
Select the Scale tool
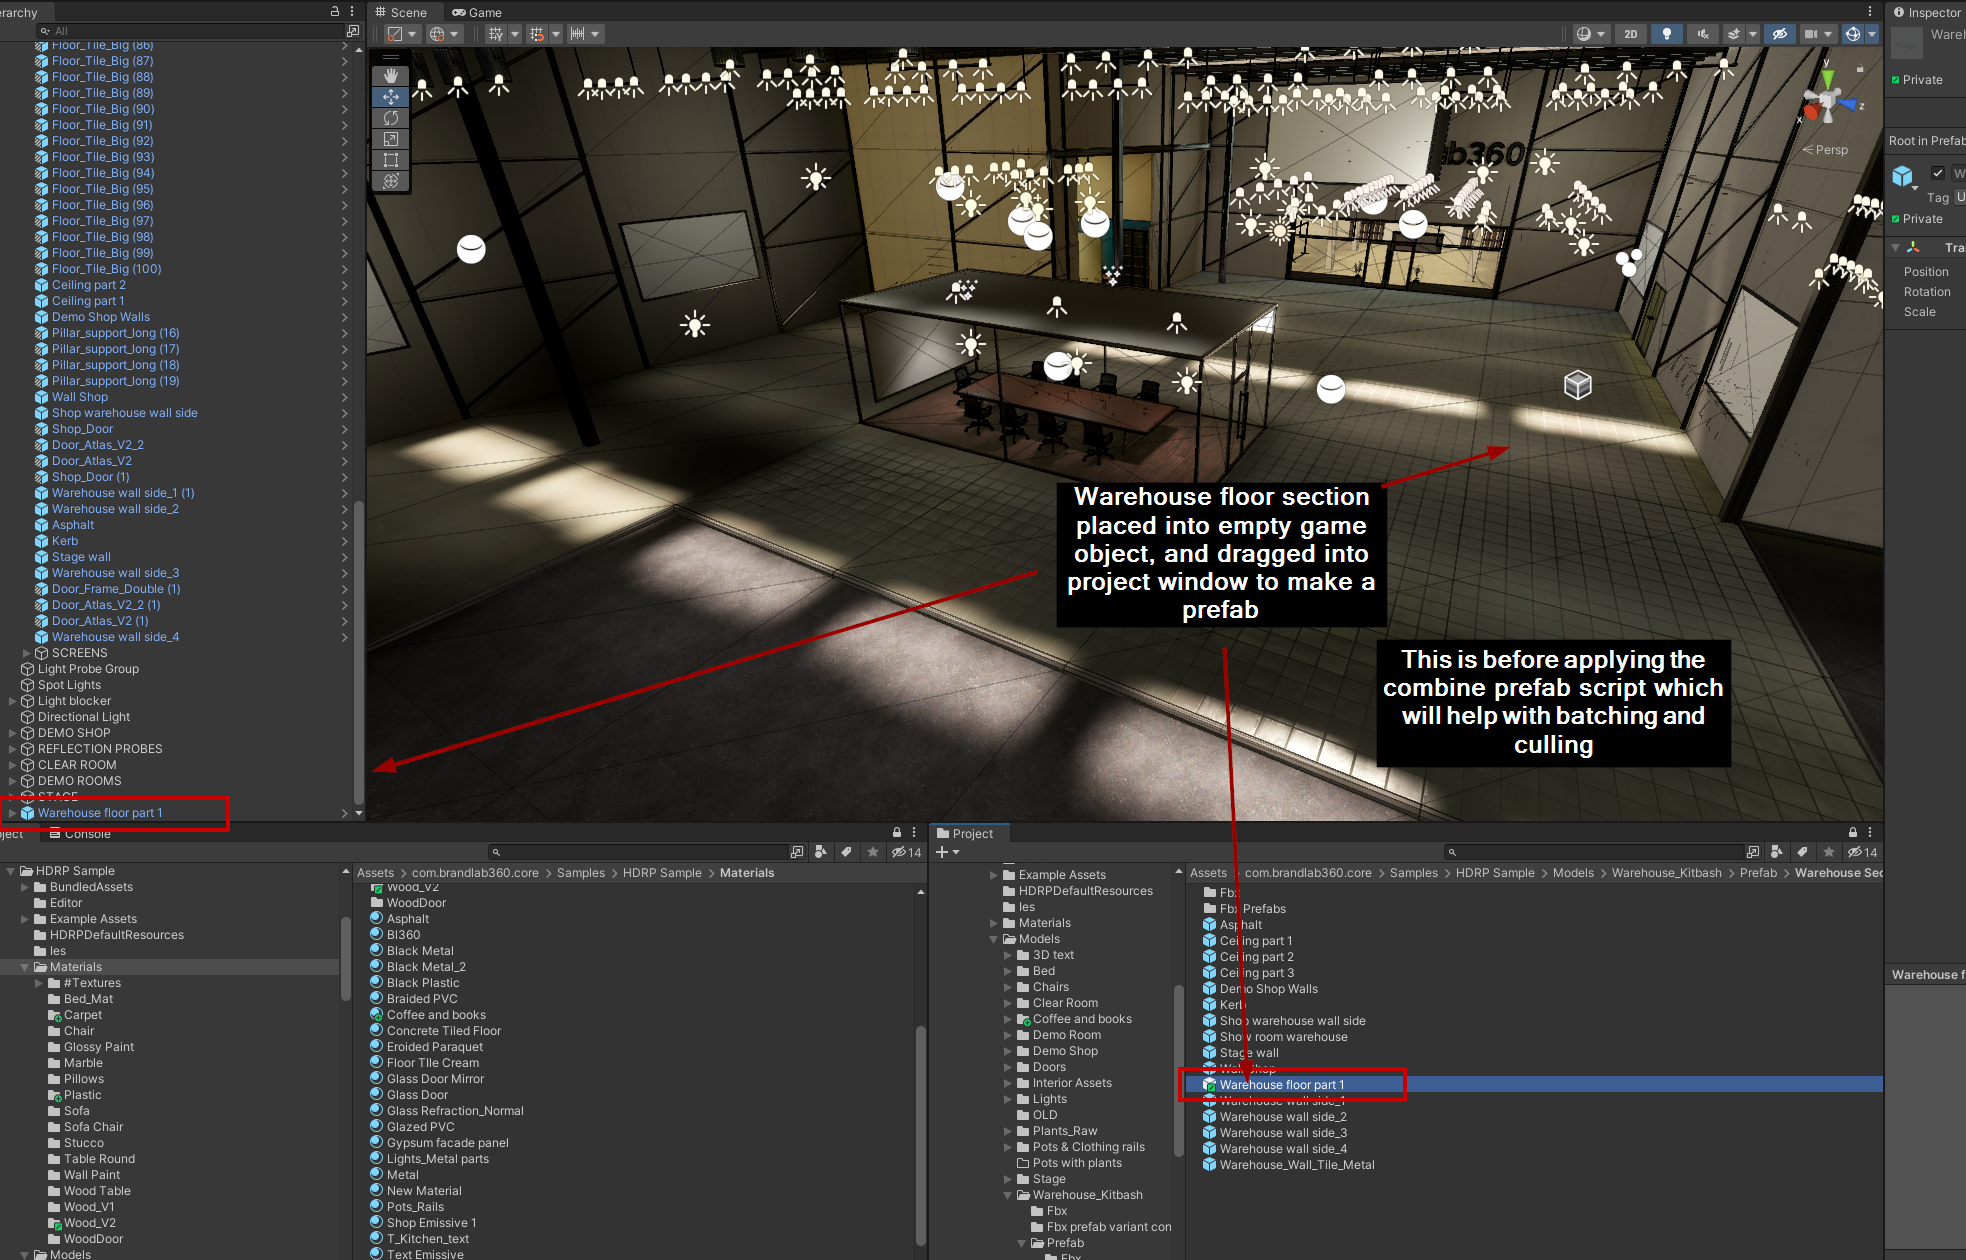tap(391, 139)
